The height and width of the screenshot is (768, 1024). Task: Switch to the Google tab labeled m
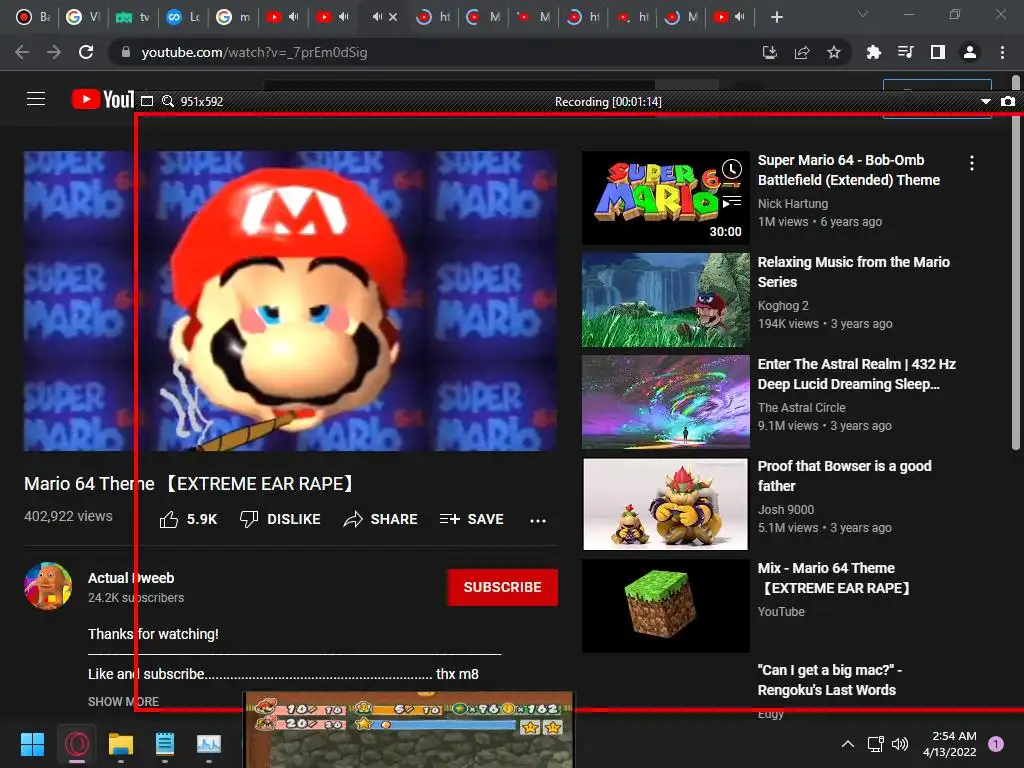(233, 17)
